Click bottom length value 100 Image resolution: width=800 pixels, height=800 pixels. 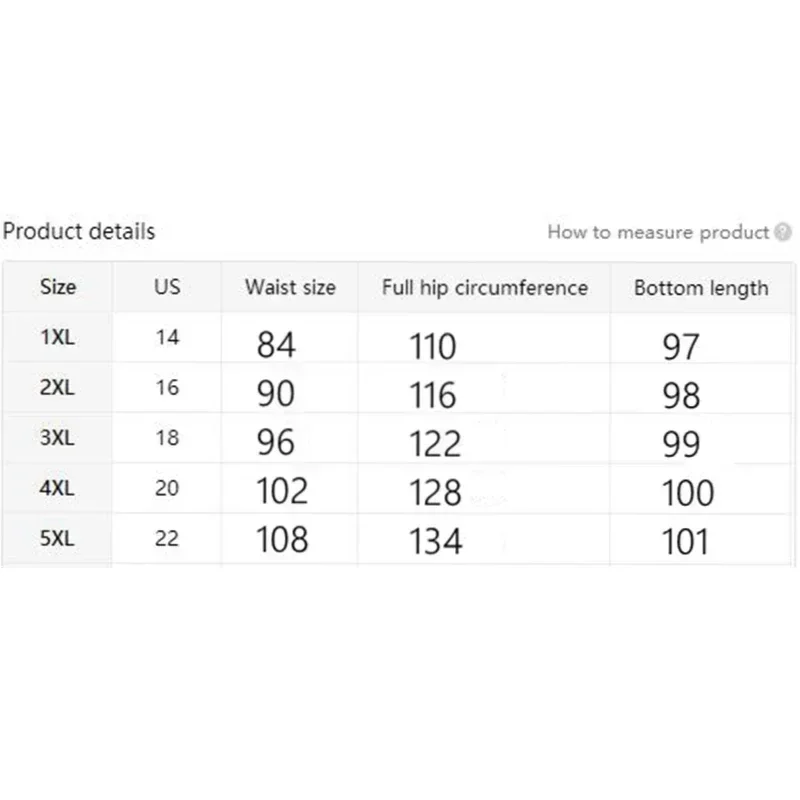tap(687, 492)
